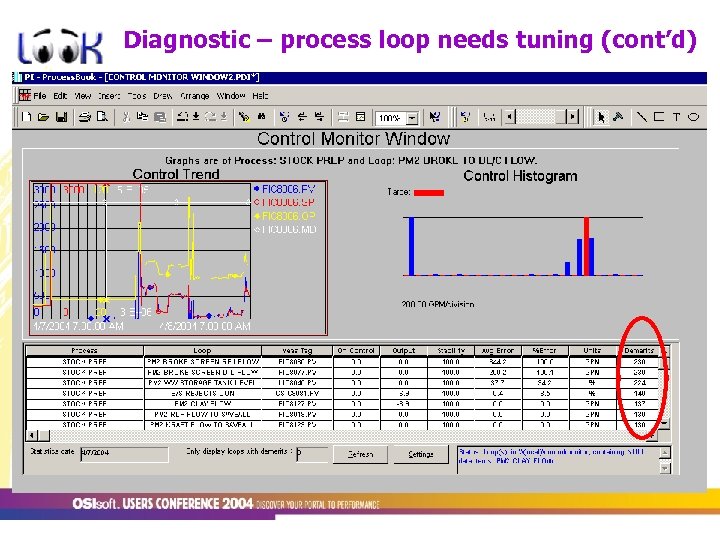
Task: Click the Print Preview icon
Action: pos(102,117)
